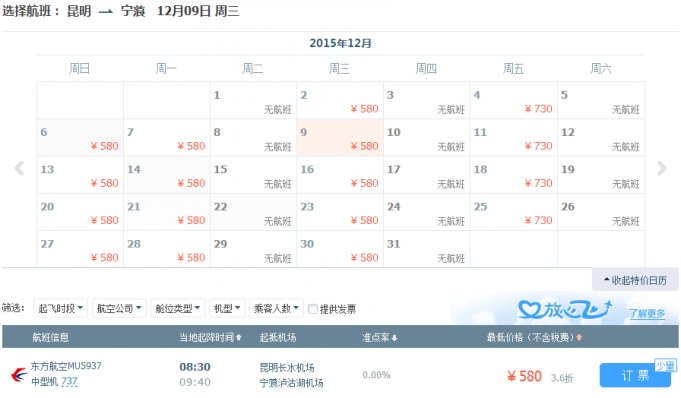The width and height of the screenshot is (681, 398).
Task: Open the 了解更多 link
Action: (x=647, y=313)
